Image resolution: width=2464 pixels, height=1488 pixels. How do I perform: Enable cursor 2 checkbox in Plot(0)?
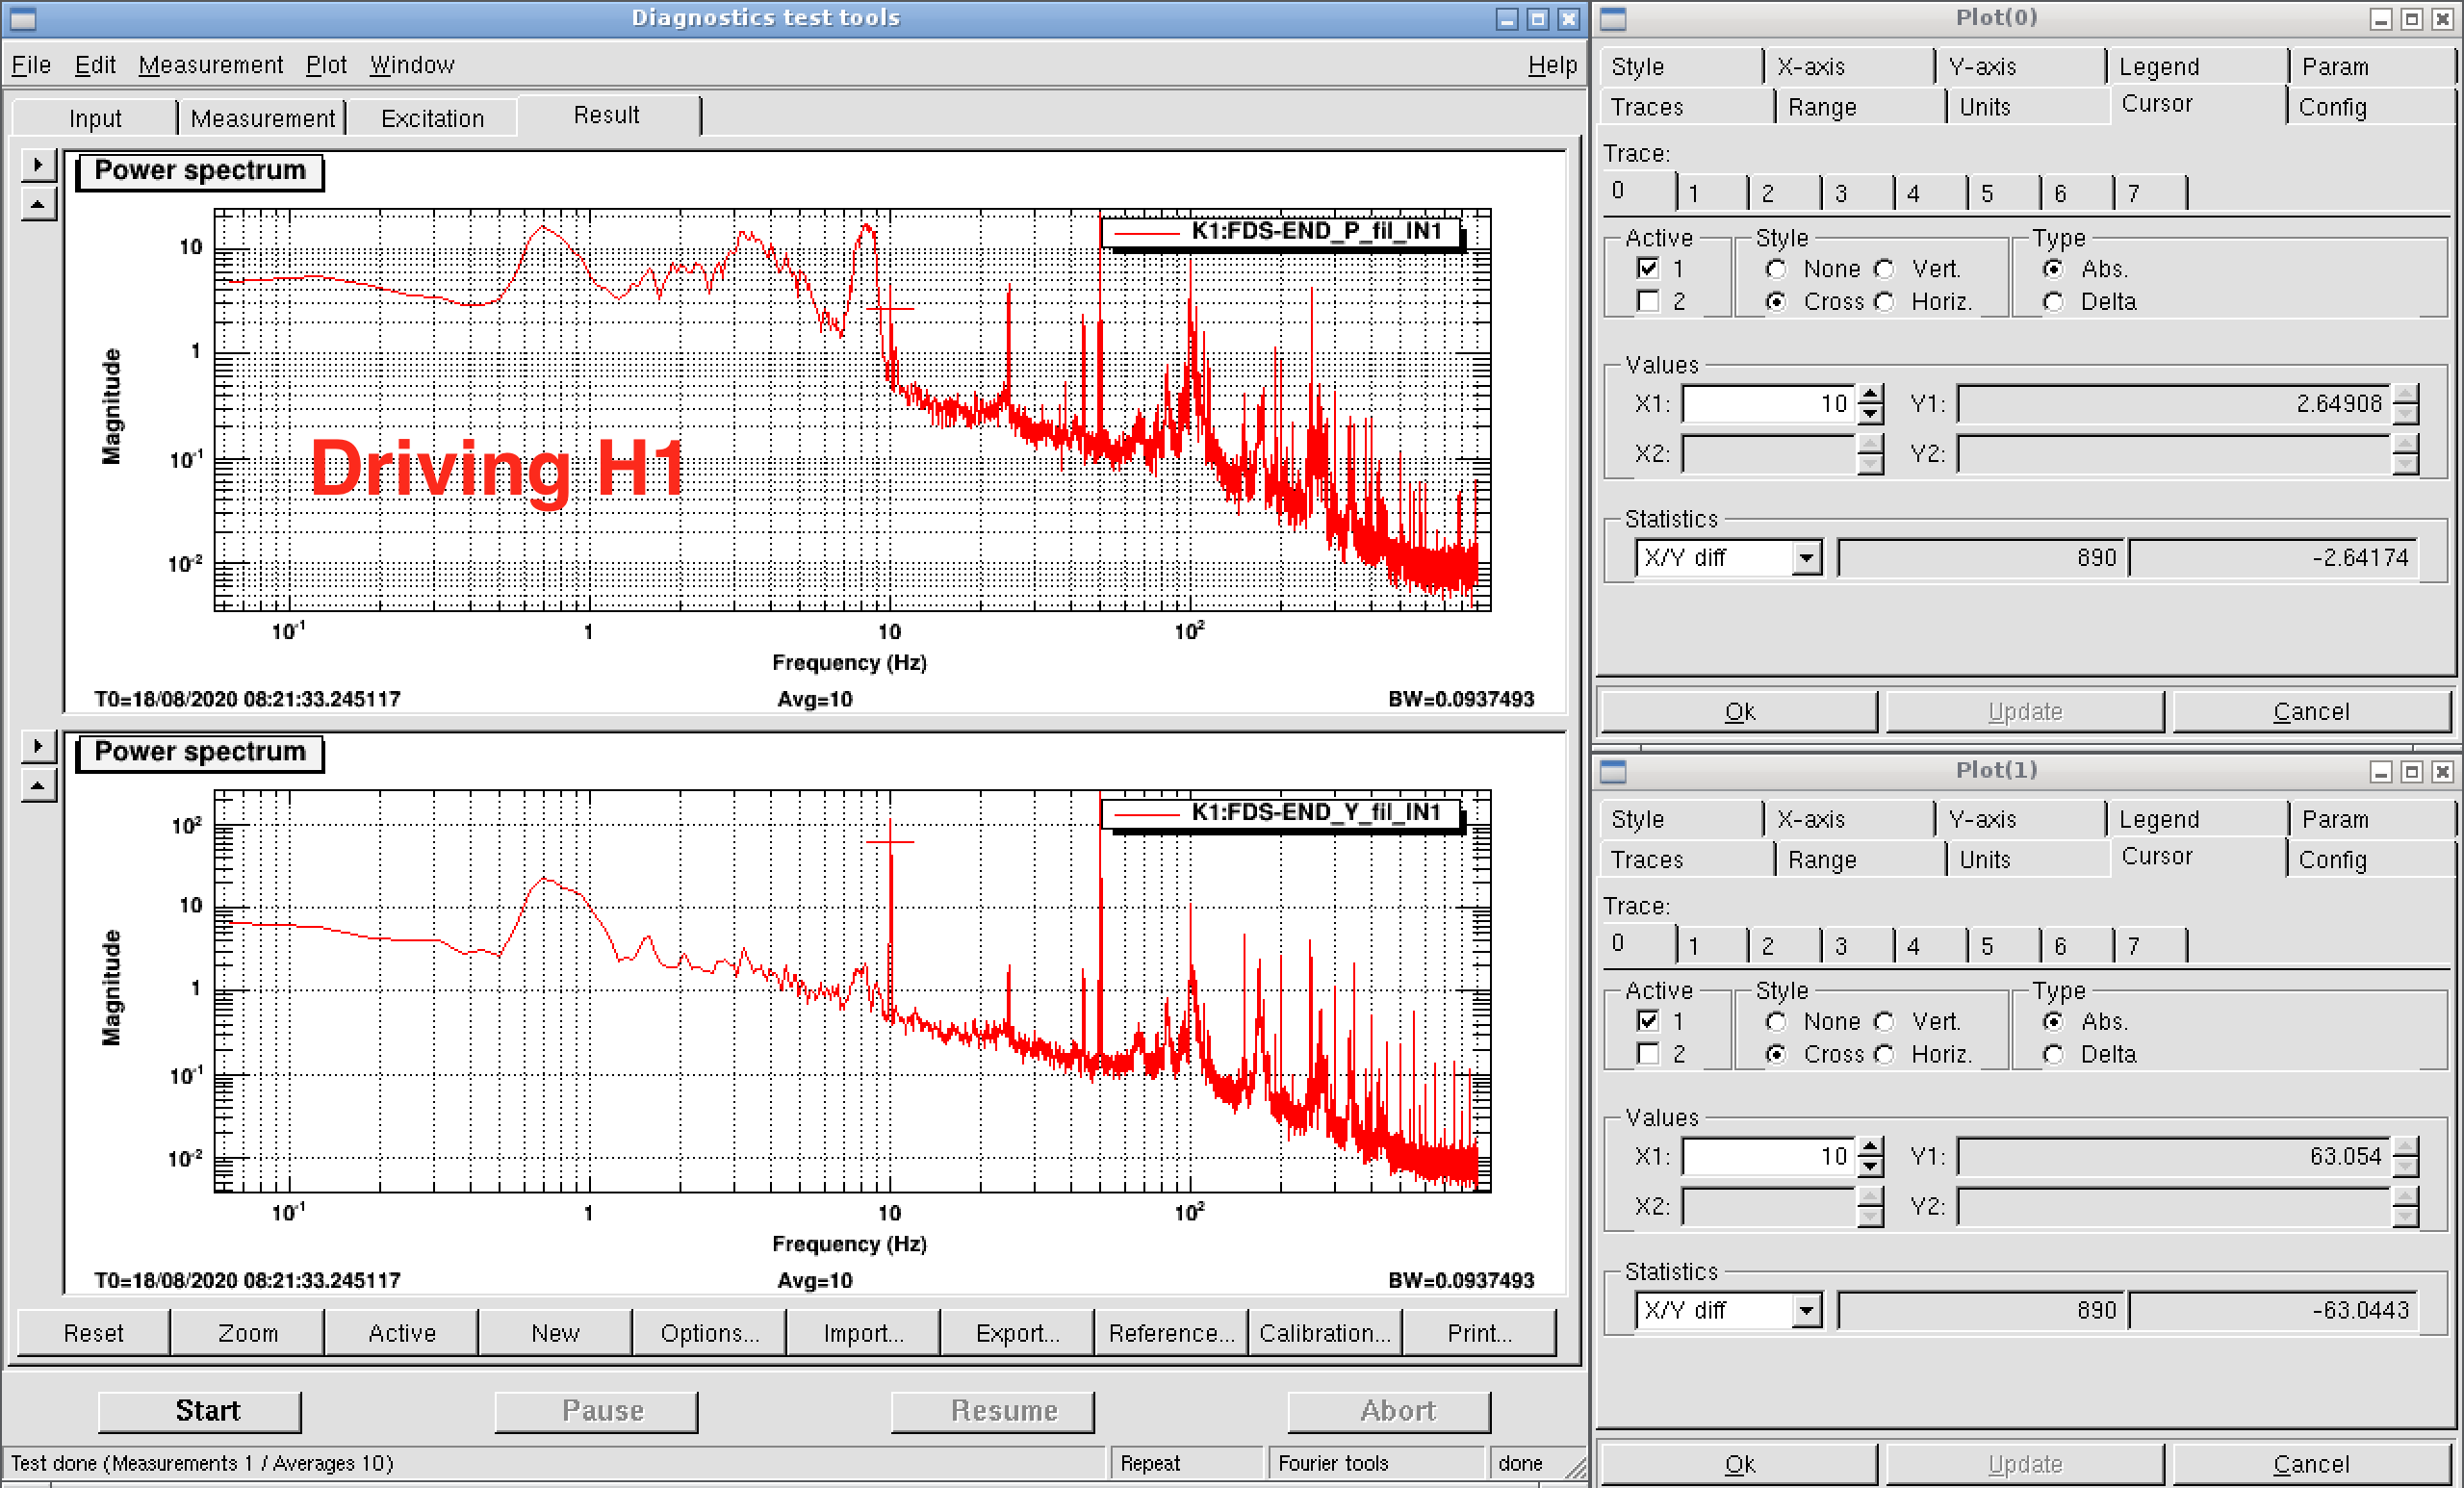coord(1648,301)
